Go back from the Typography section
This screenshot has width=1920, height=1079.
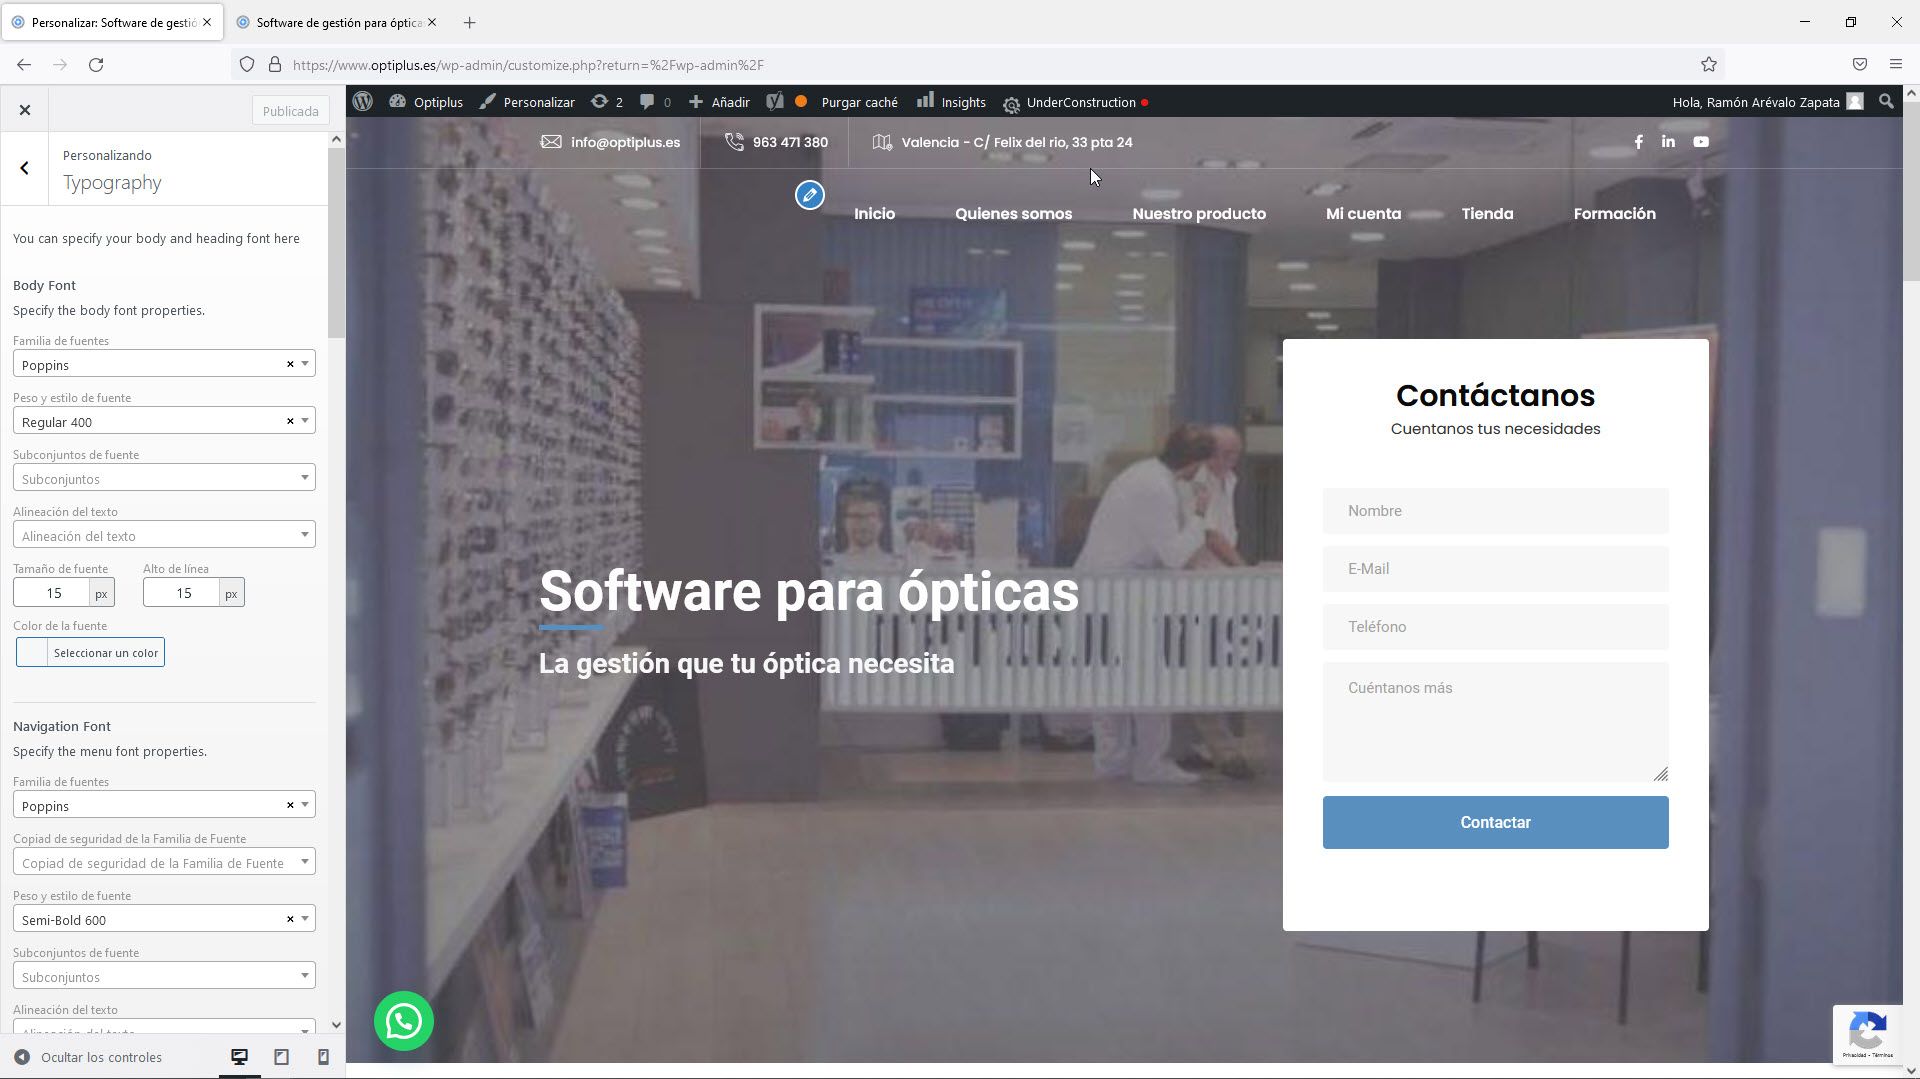tap(25, 168)
